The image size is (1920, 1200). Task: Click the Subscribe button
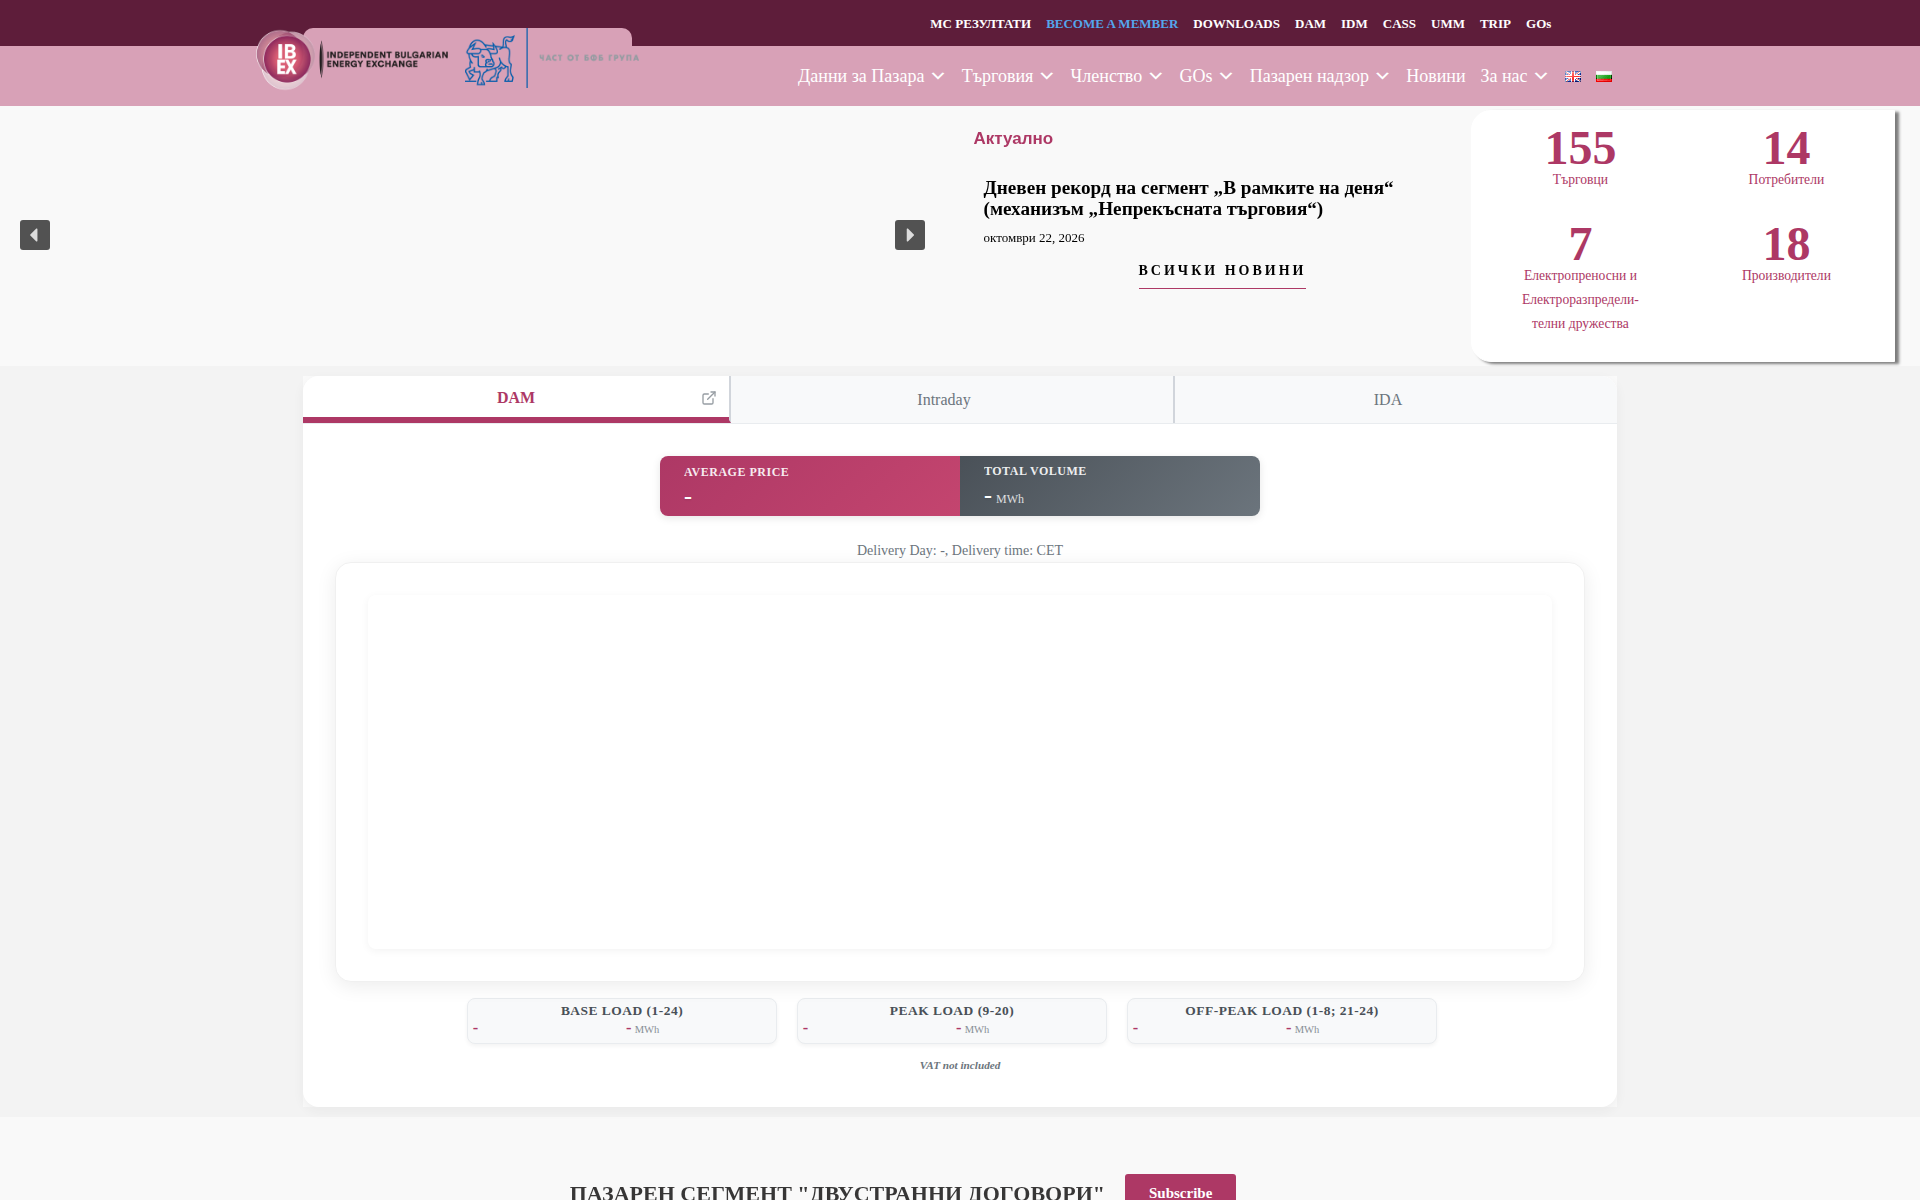1180,1188
